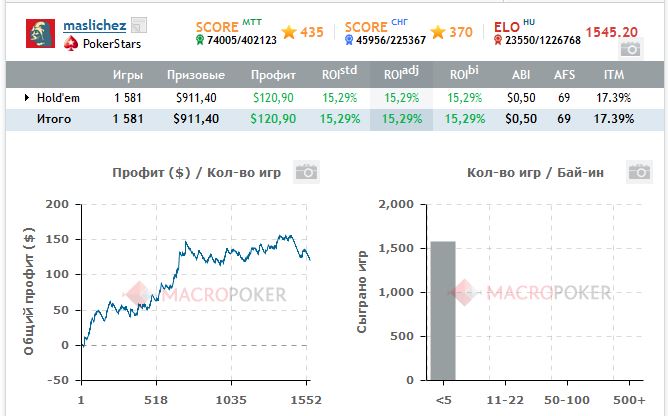Viewport: 668px width, 416px height.
Task: Click the ITM column header
Action: pos(615,75)
